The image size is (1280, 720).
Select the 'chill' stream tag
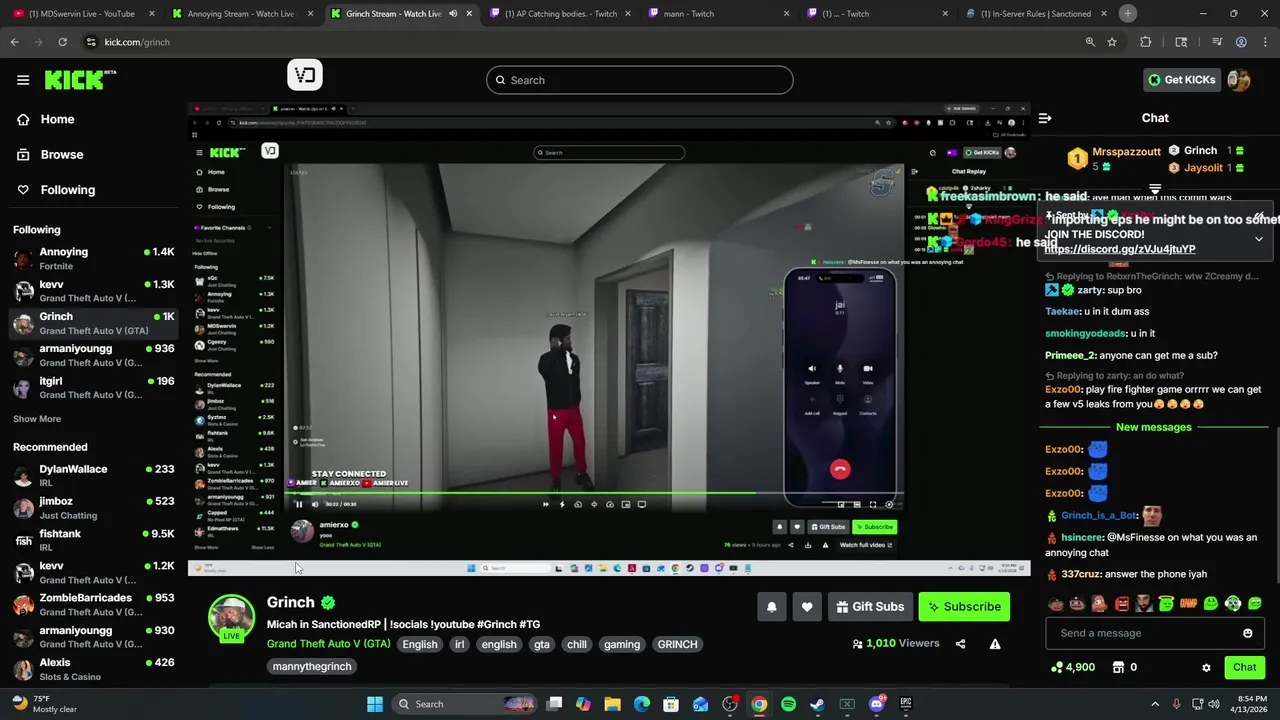point(577,645)
